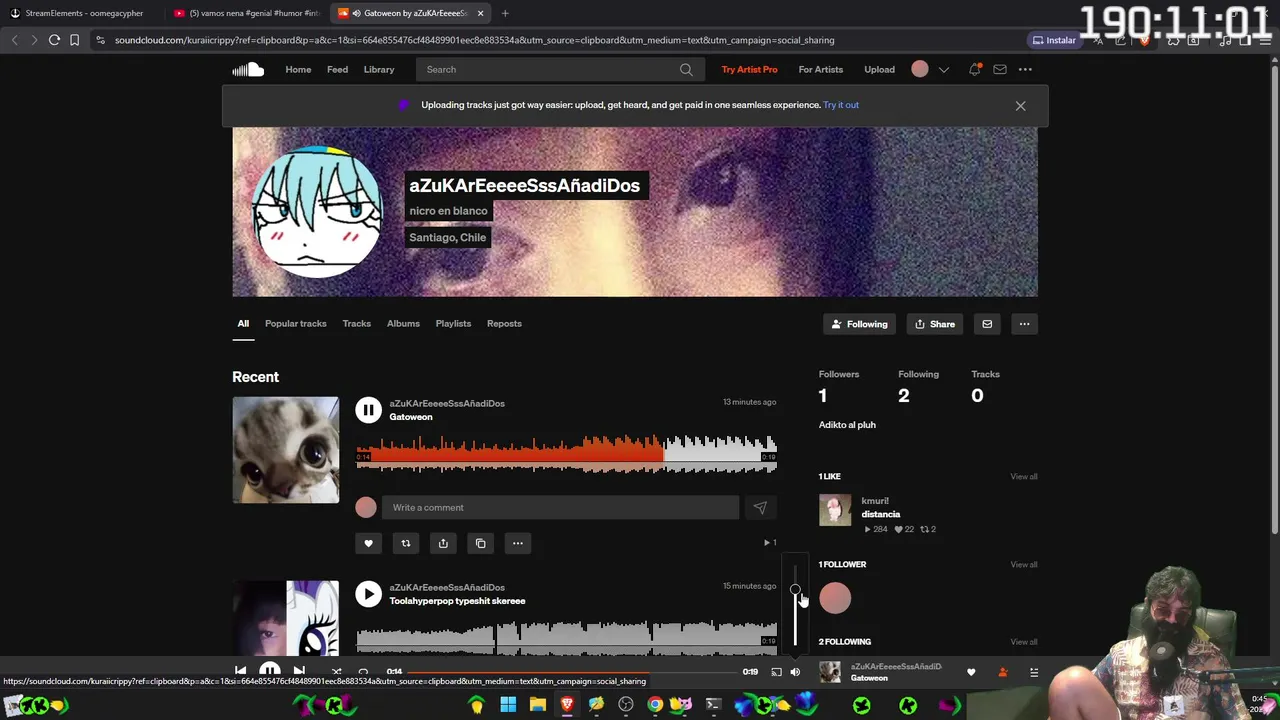Open the notifications bell
Viewport: 1280px width, 720px height.
tap(975, 69)
